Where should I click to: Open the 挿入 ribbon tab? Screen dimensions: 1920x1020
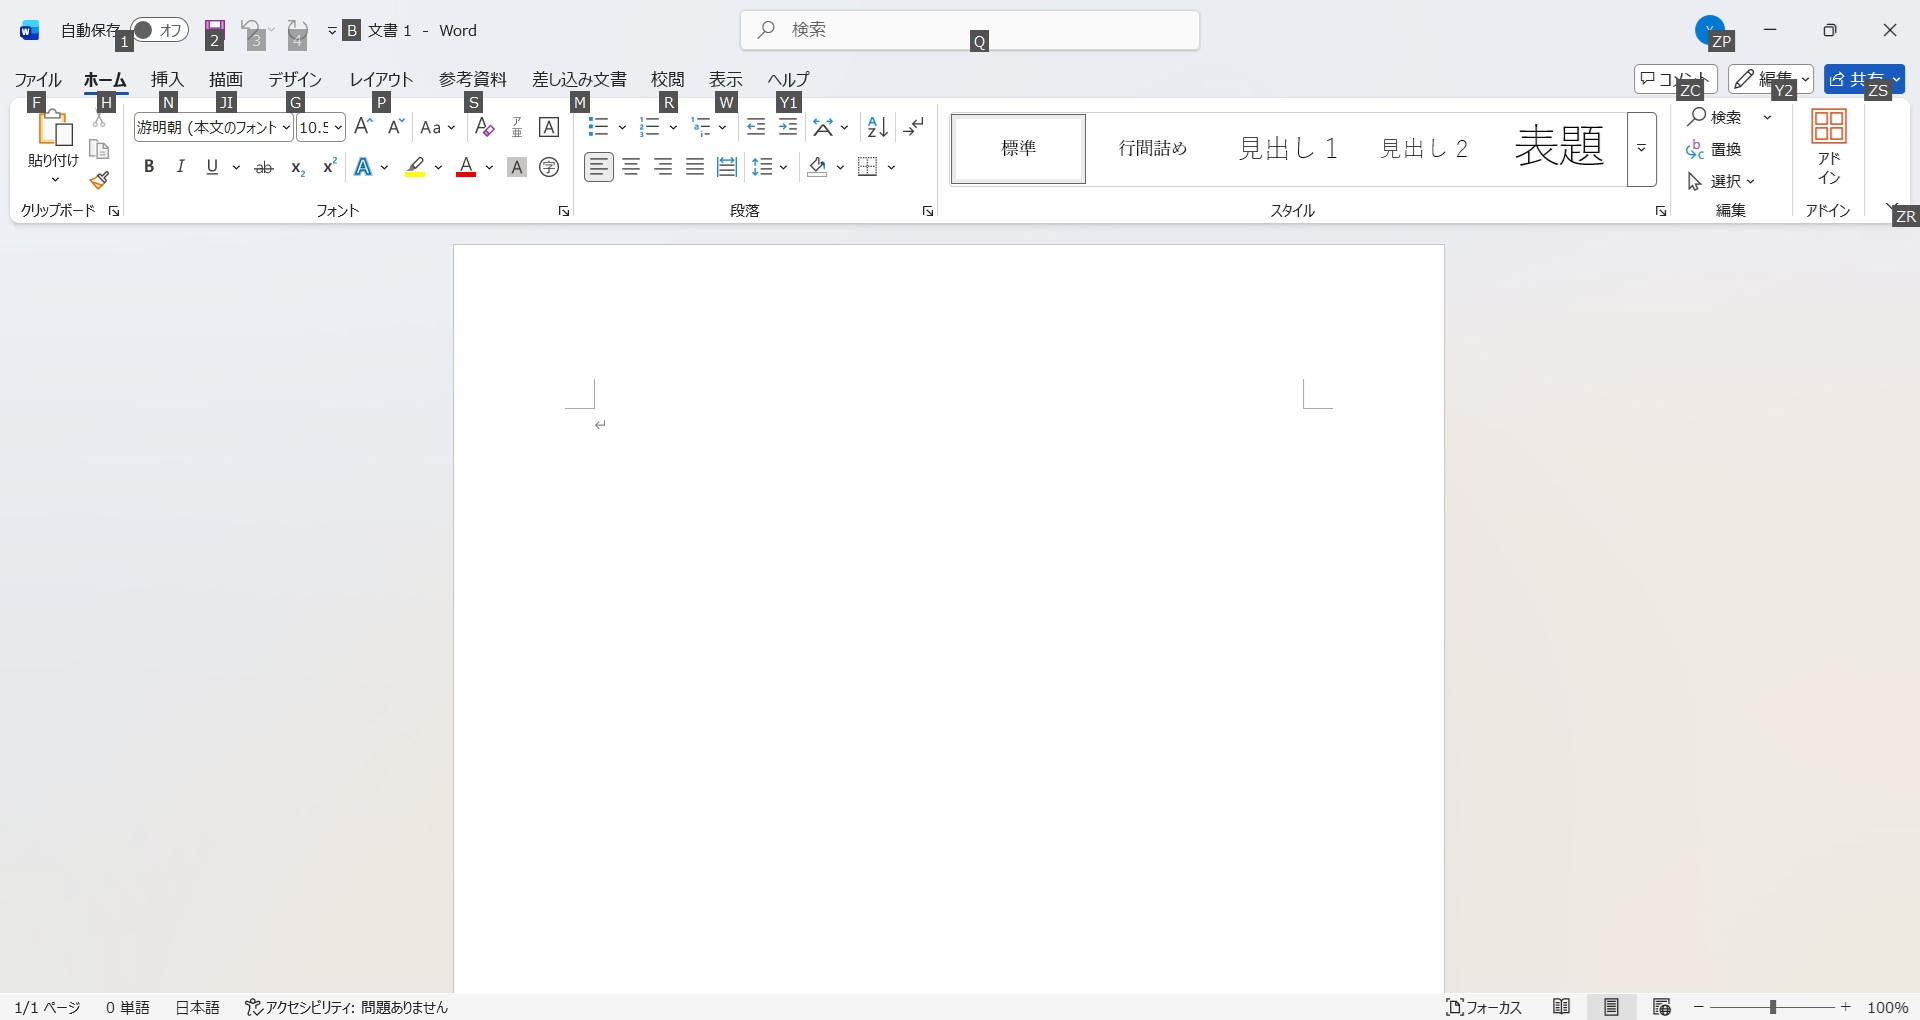(167, 79)
